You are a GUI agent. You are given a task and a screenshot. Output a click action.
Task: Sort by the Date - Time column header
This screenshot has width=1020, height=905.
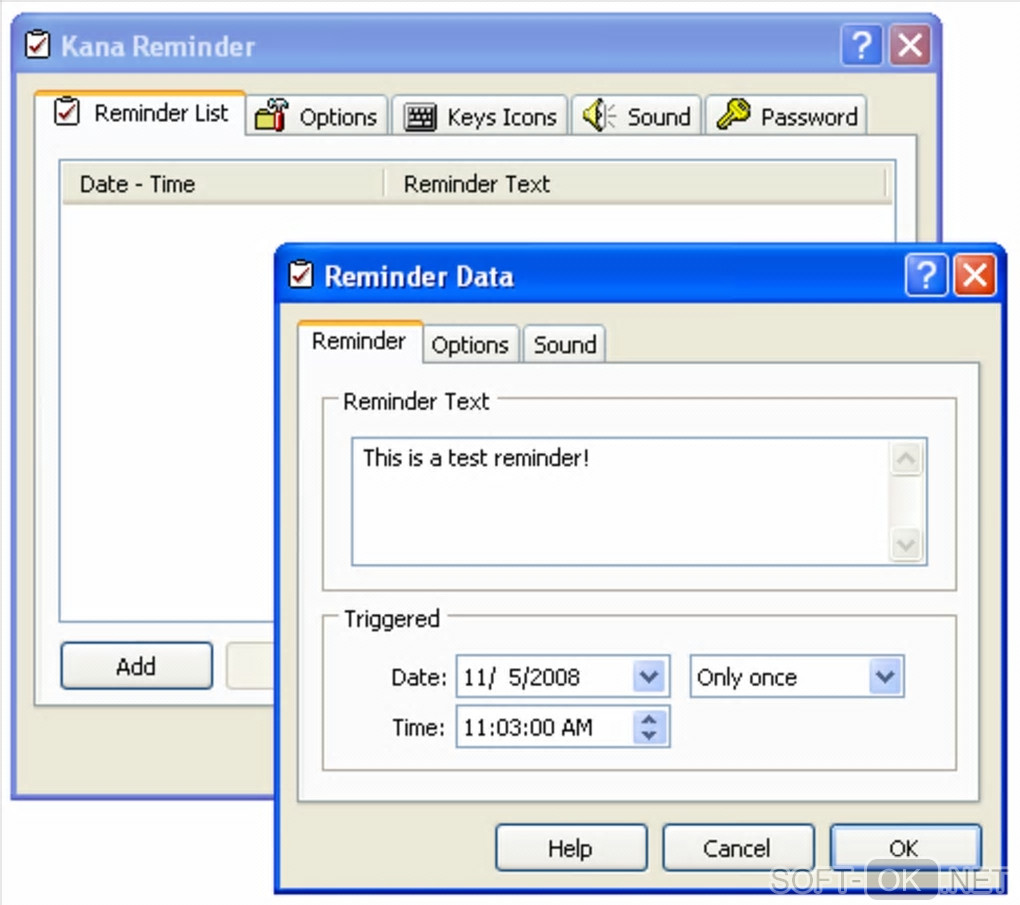pyautogui.click(x=222, y=184)
